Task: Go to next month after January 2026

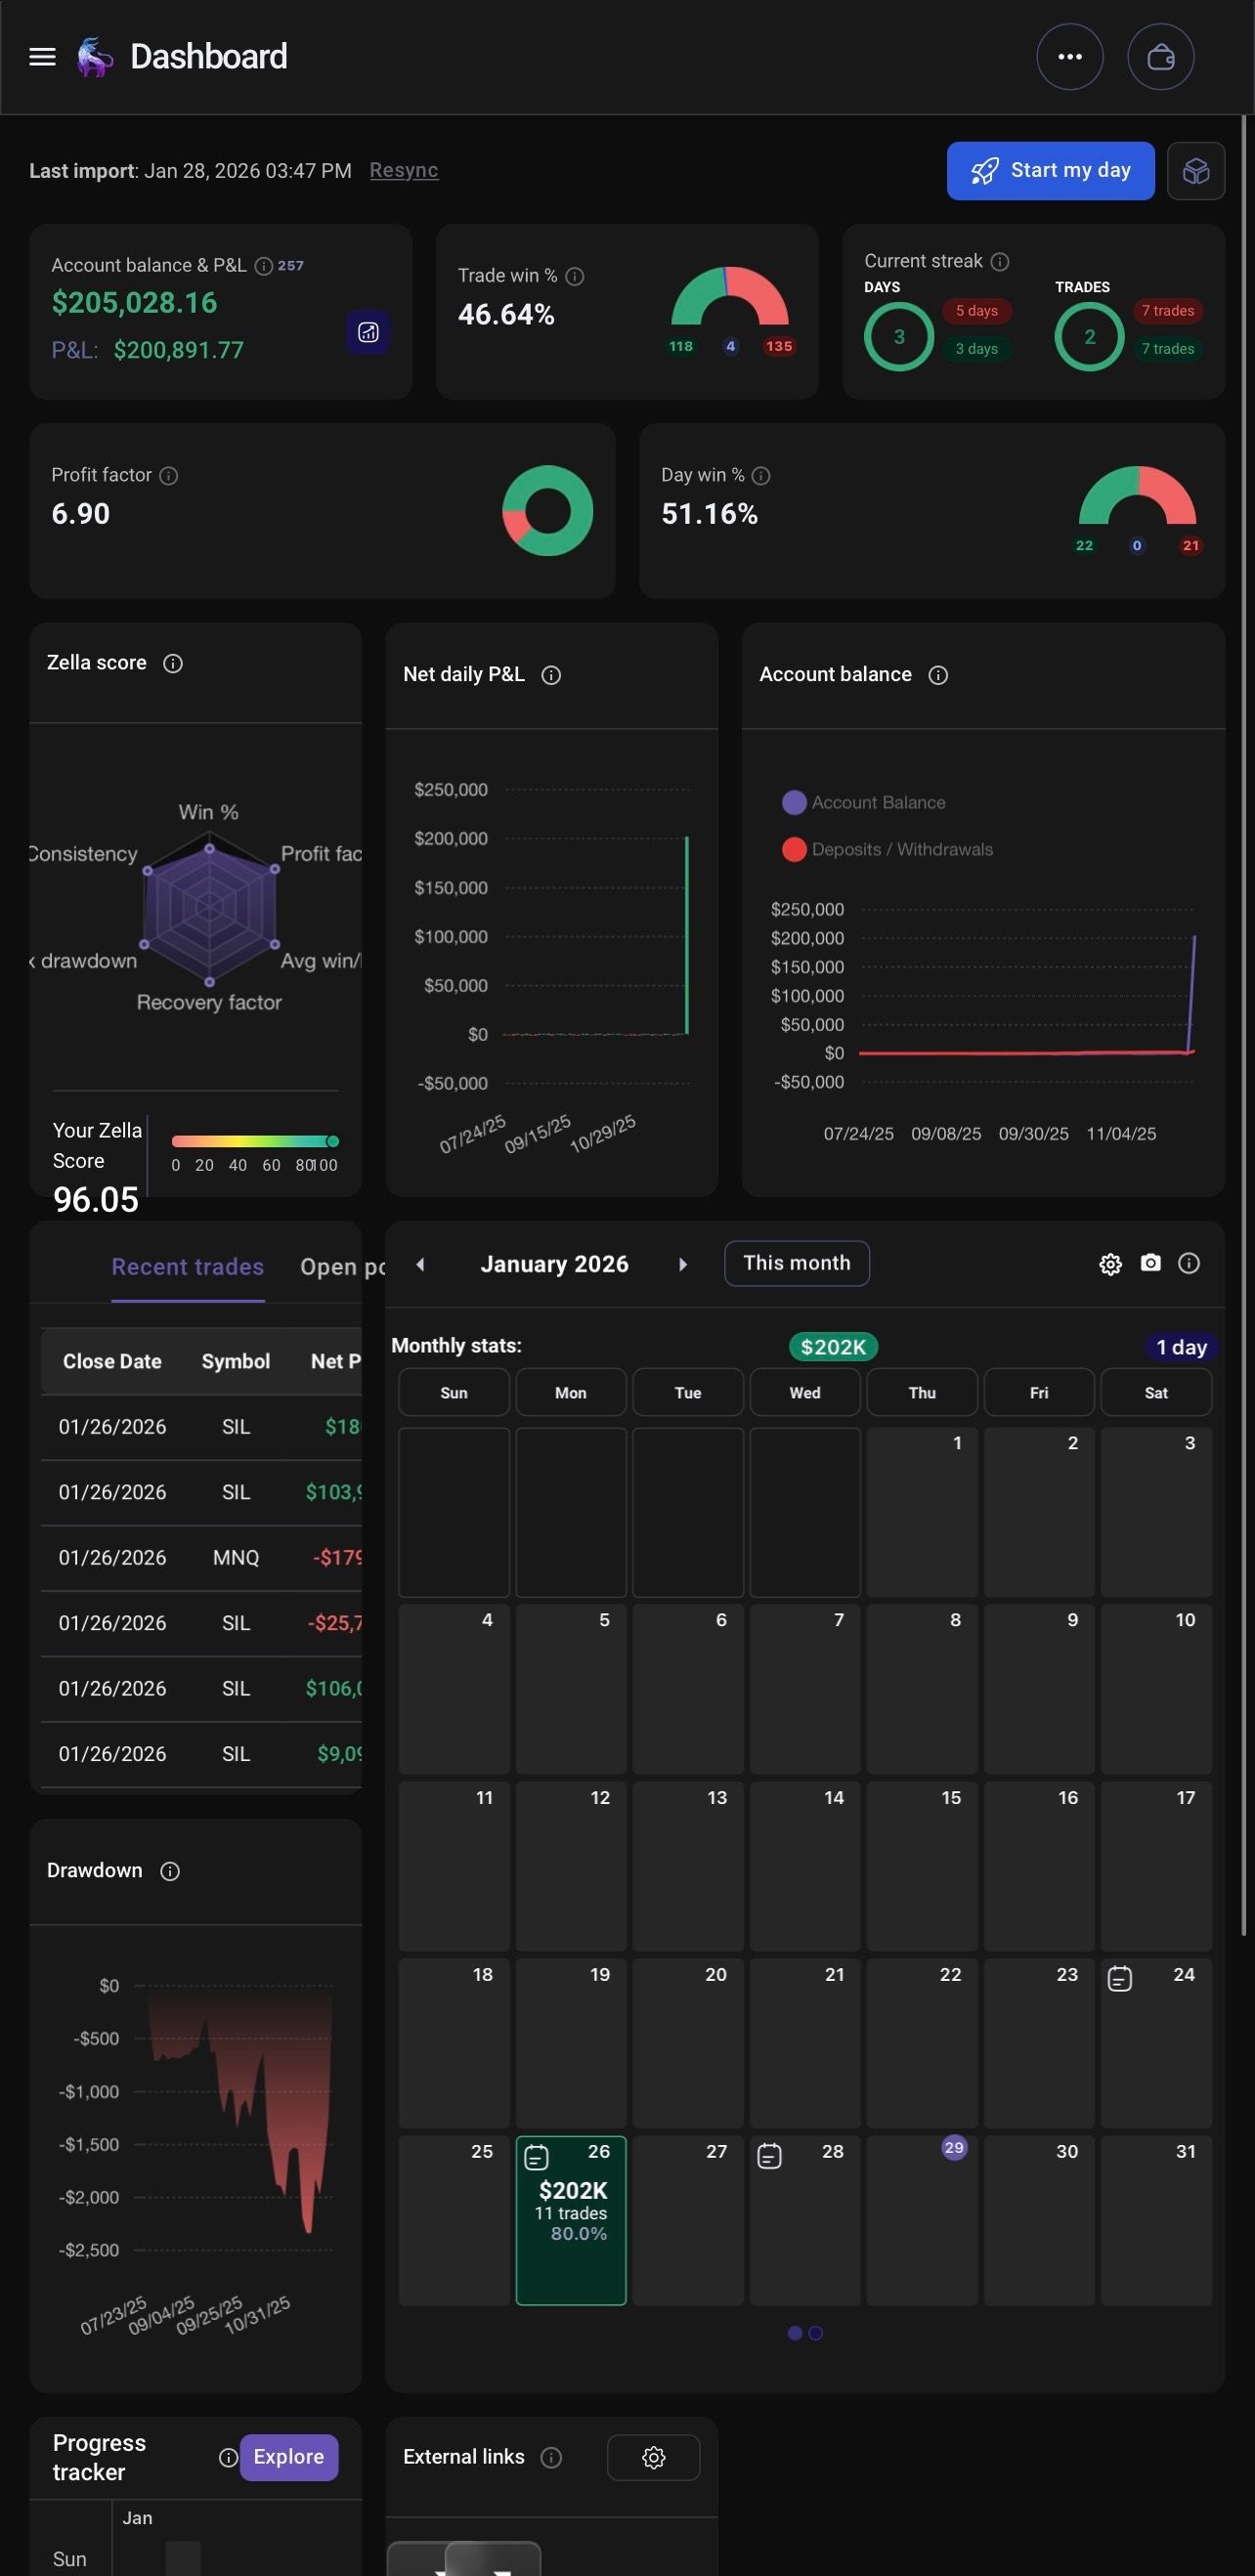Action: (x=682, y=1264)
